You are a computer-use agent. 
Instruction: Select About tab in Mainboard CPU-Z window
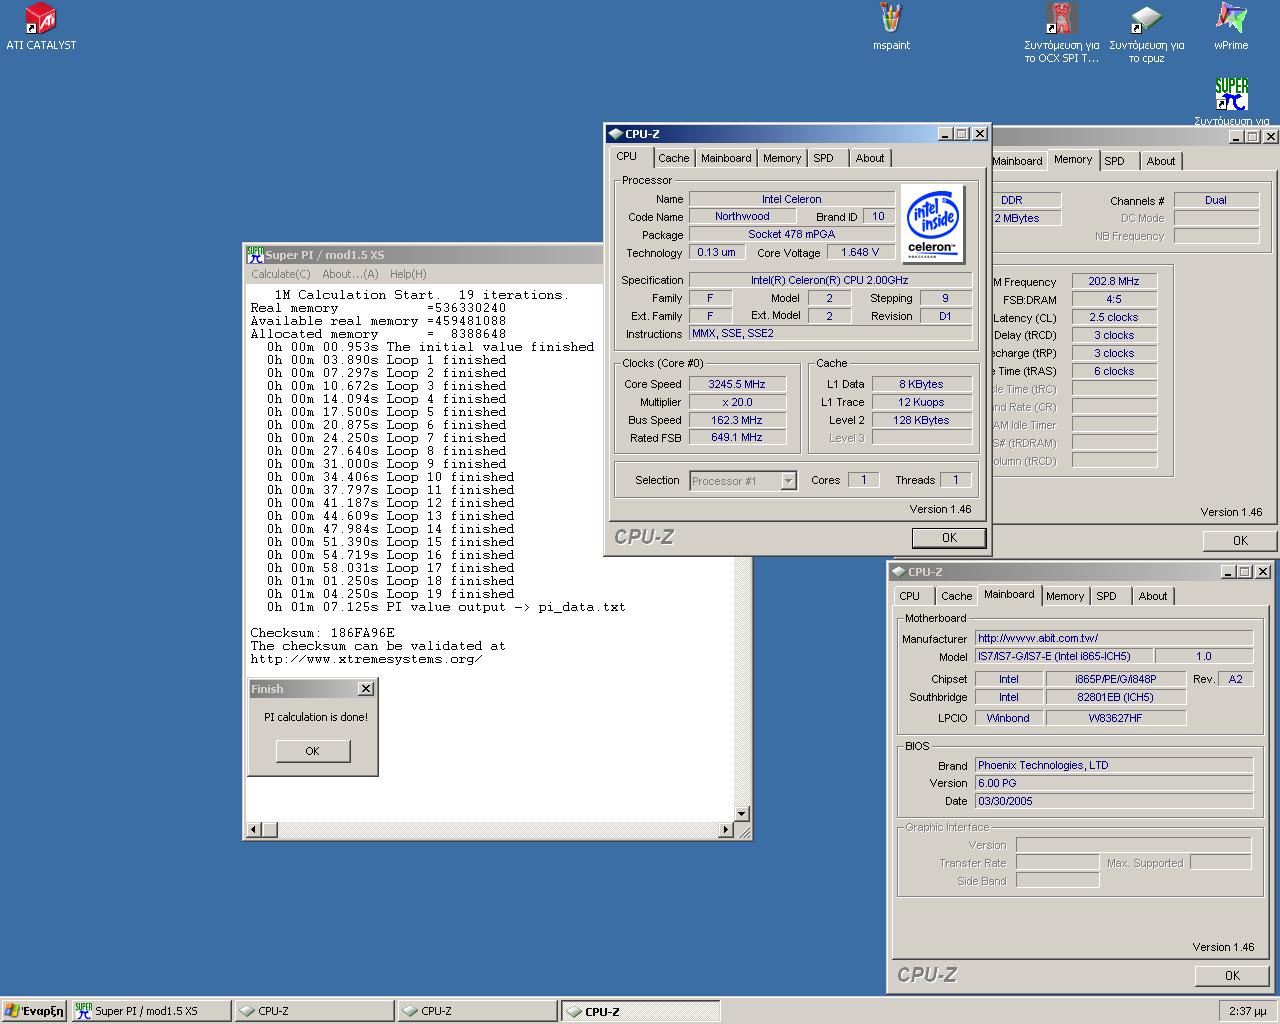click(x=1152, y=596)
